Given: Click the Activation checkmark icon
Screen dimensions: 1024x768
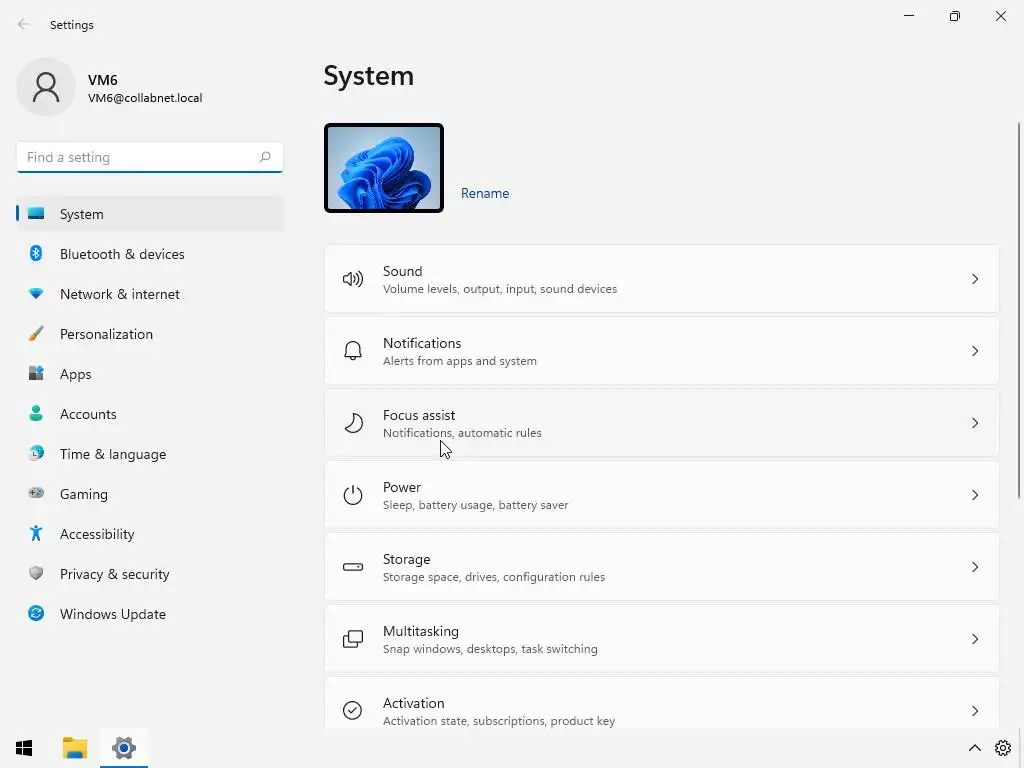Looking at the screenshot, I should pyautogui.click(x=353, y=710).
